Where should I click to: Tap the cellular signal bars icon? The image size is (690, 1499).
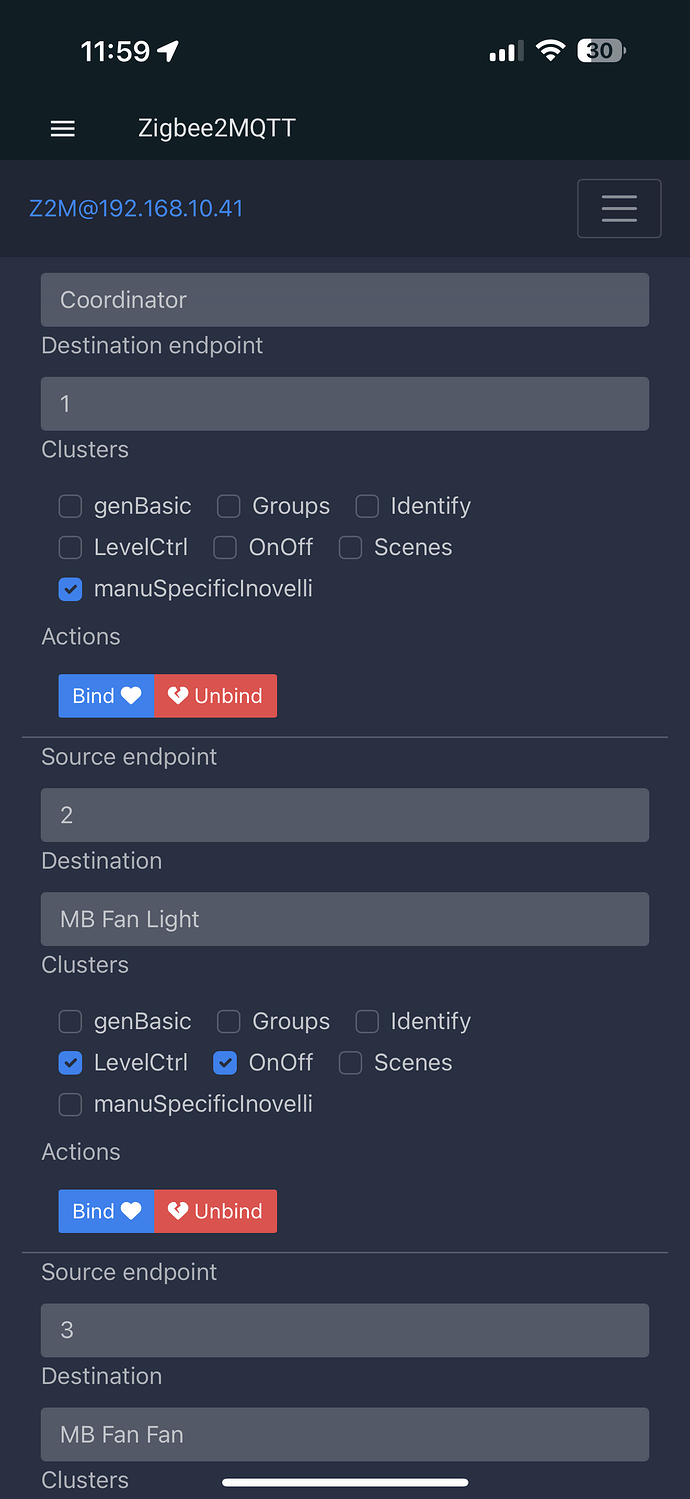pyautogui.click(x=505, y=51)
